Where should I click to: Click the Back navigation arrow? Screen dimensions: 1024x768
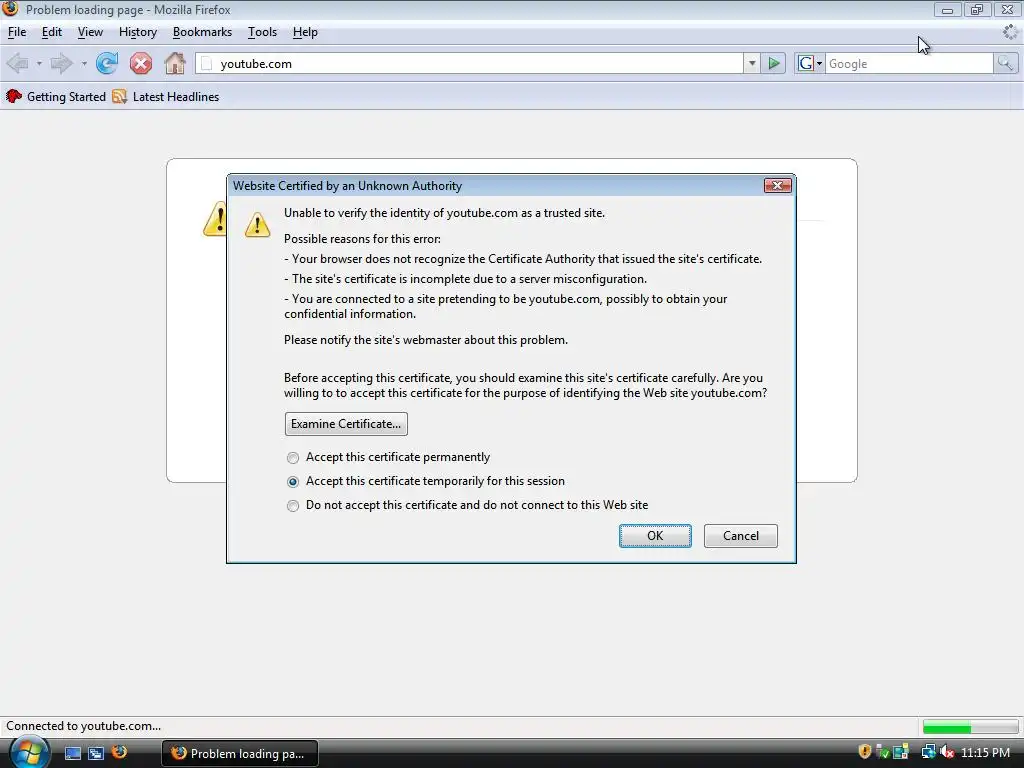pyautogui.click(x=18, y=63)
